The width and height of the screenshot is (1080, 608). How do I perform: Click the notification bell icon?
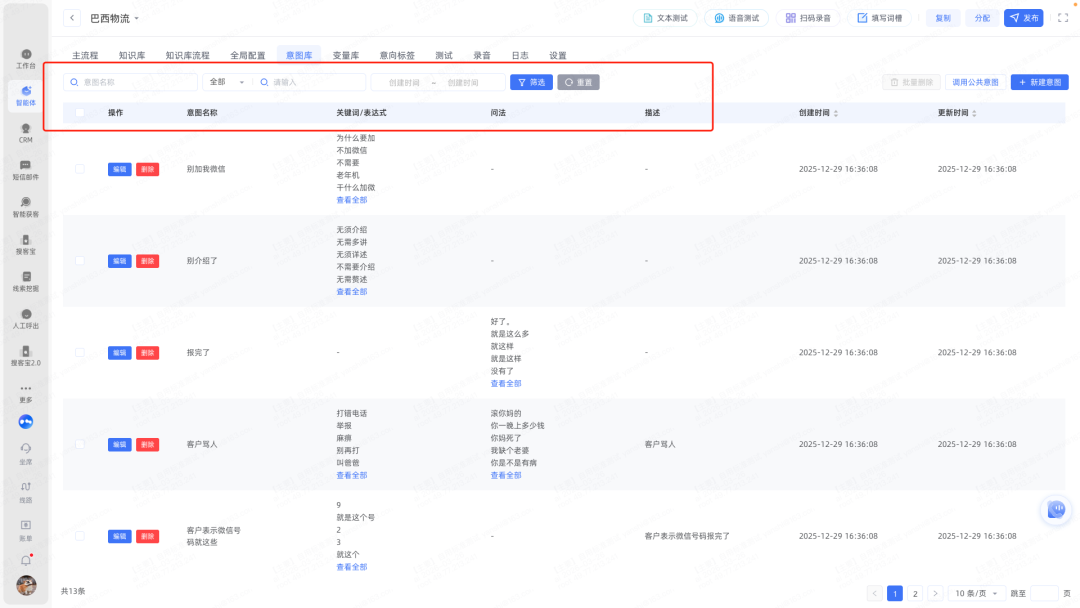click(26, 560)
